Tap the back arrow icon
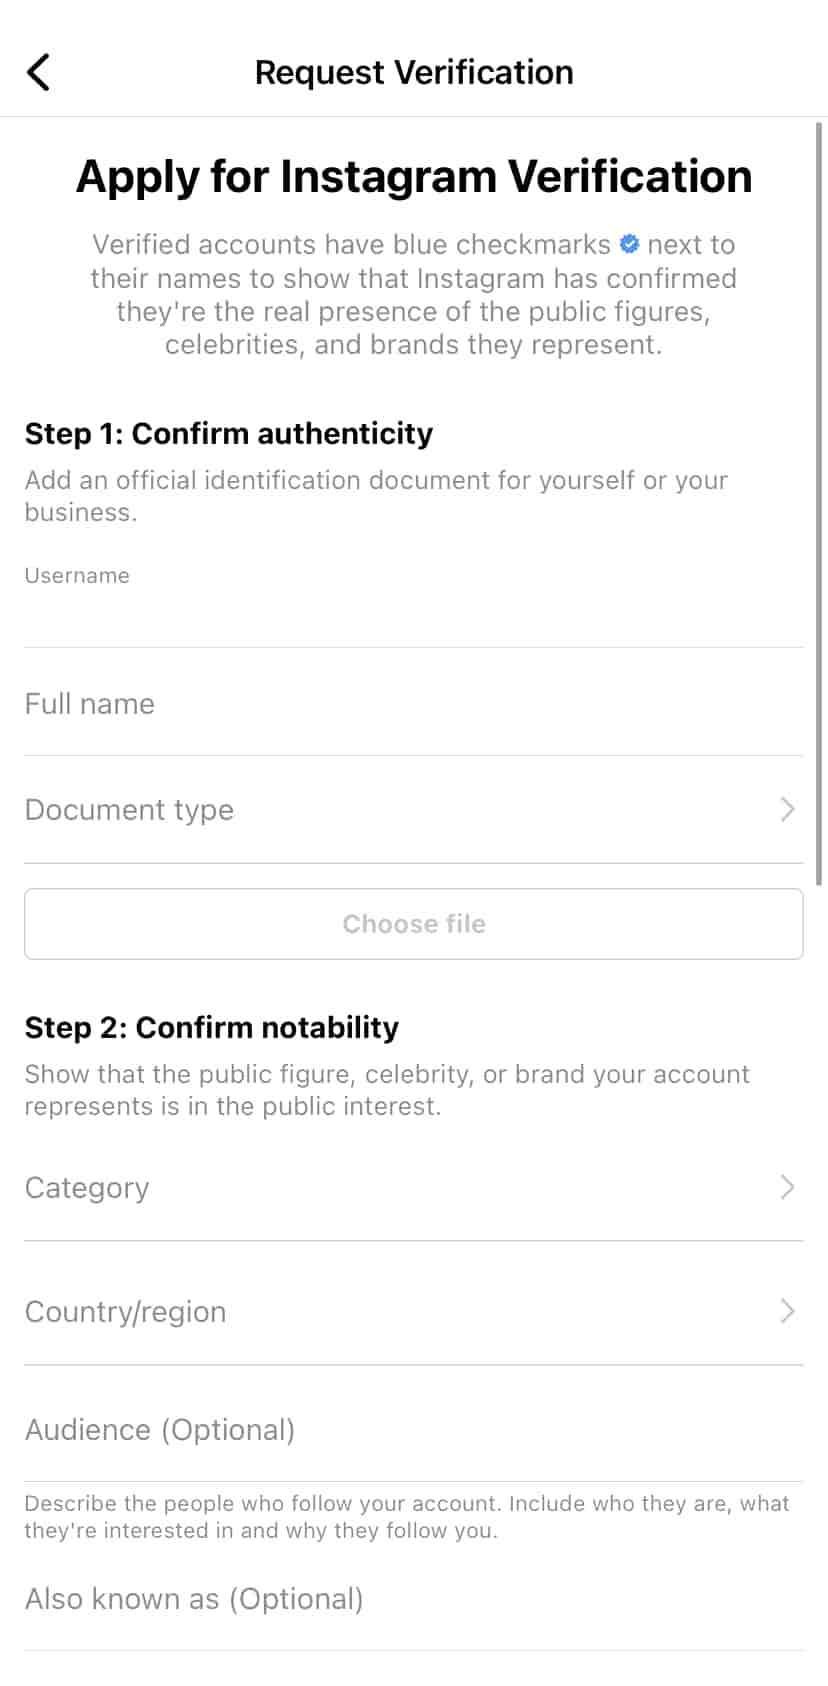The height and width of the screenshot is (1686, 828). tap(38, 72)
